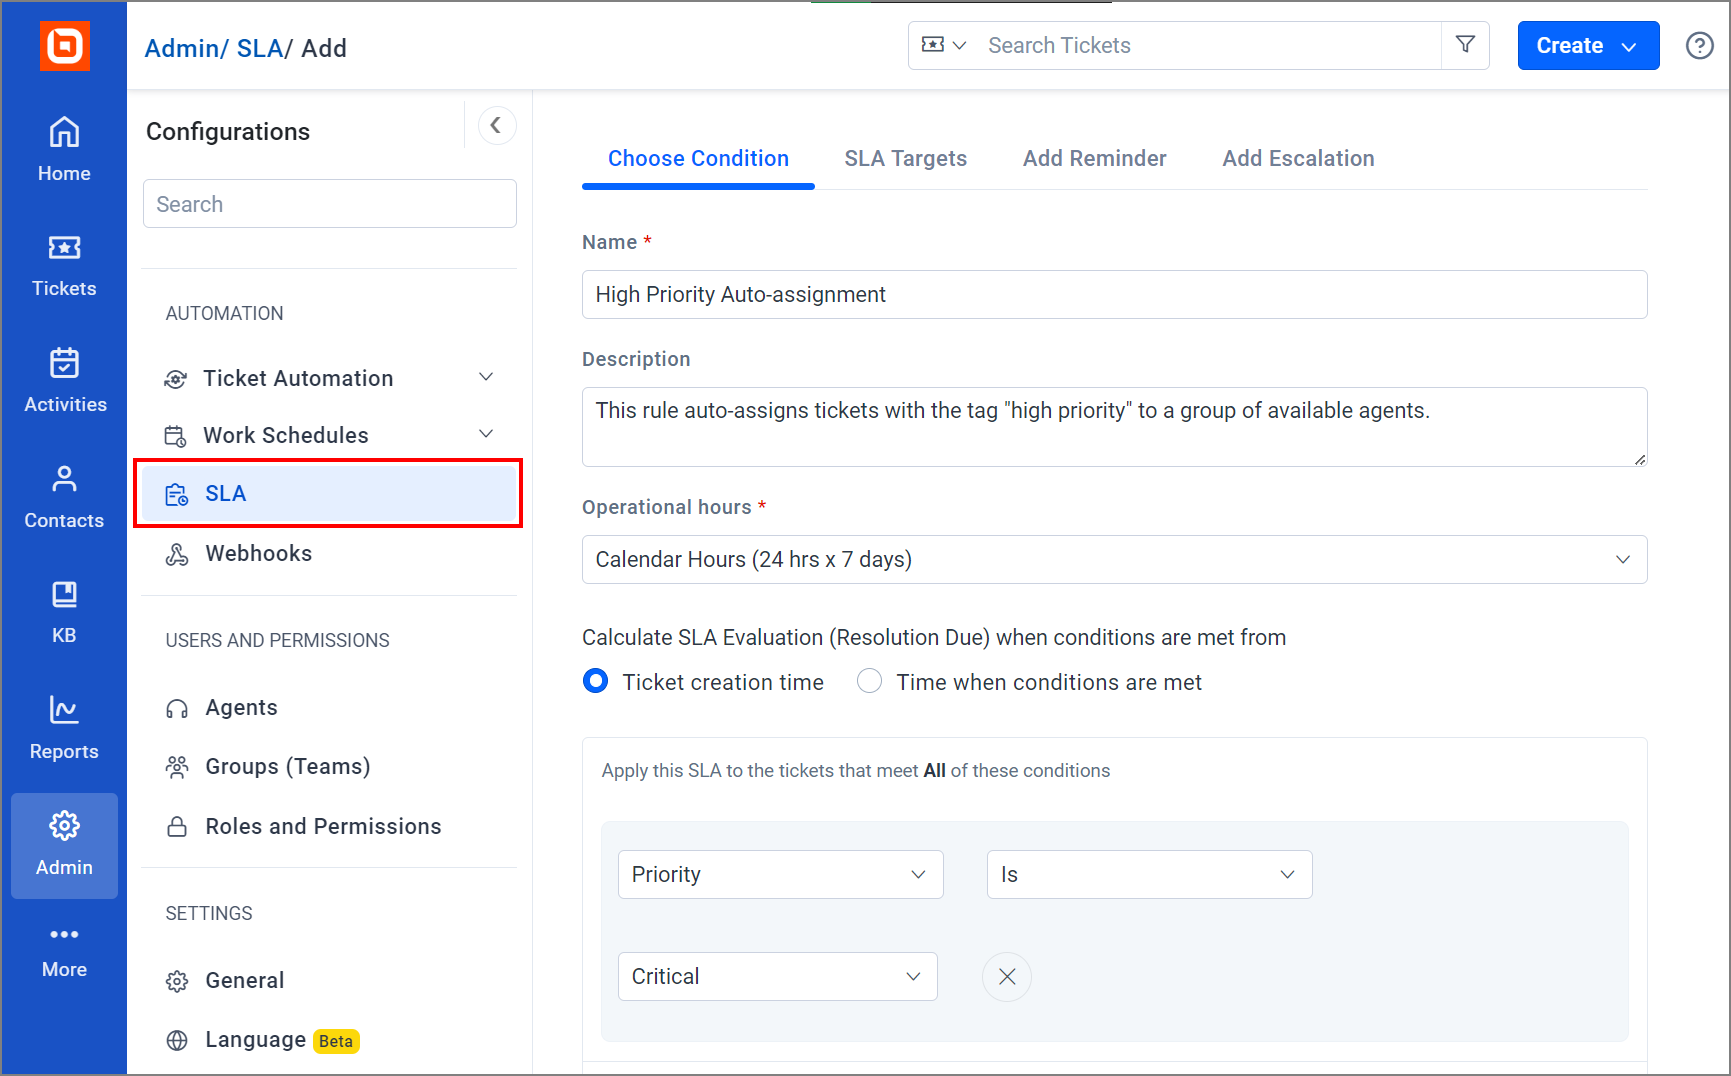The image size is (1731, 1076).
Task: Select the Webhooks configuration item
Action: pyautogui.click(x=258, y=553)
